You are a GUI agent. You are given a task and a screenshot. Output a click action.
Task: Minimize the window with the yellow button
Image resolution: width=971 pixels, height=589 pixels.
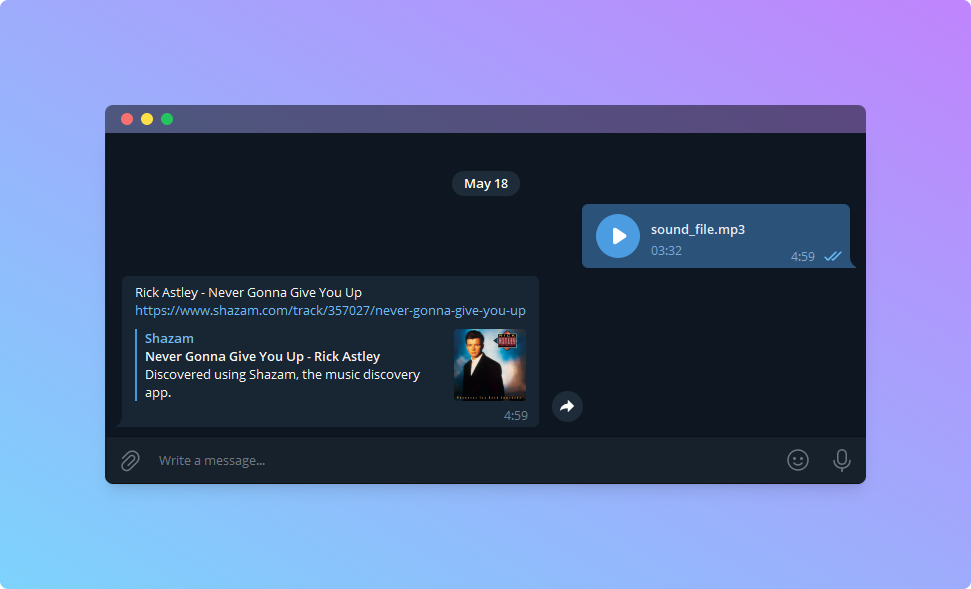pyautogui.click(x=147, y=119)
